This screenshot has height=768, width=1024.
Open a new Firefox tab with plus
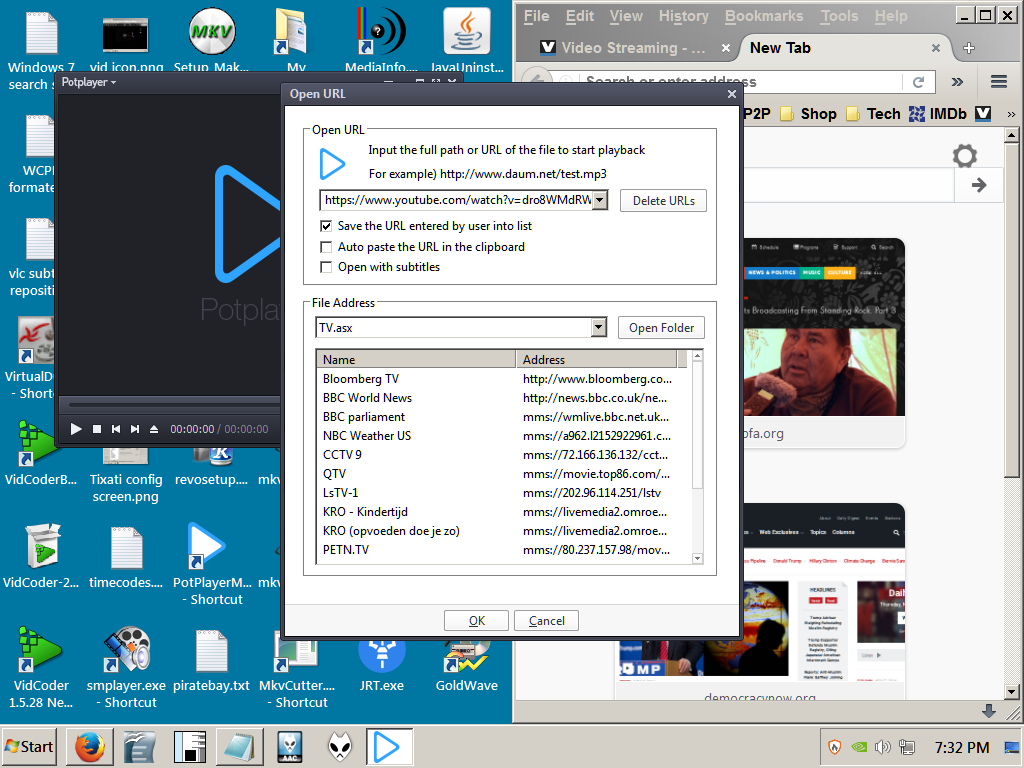point(969,48)
